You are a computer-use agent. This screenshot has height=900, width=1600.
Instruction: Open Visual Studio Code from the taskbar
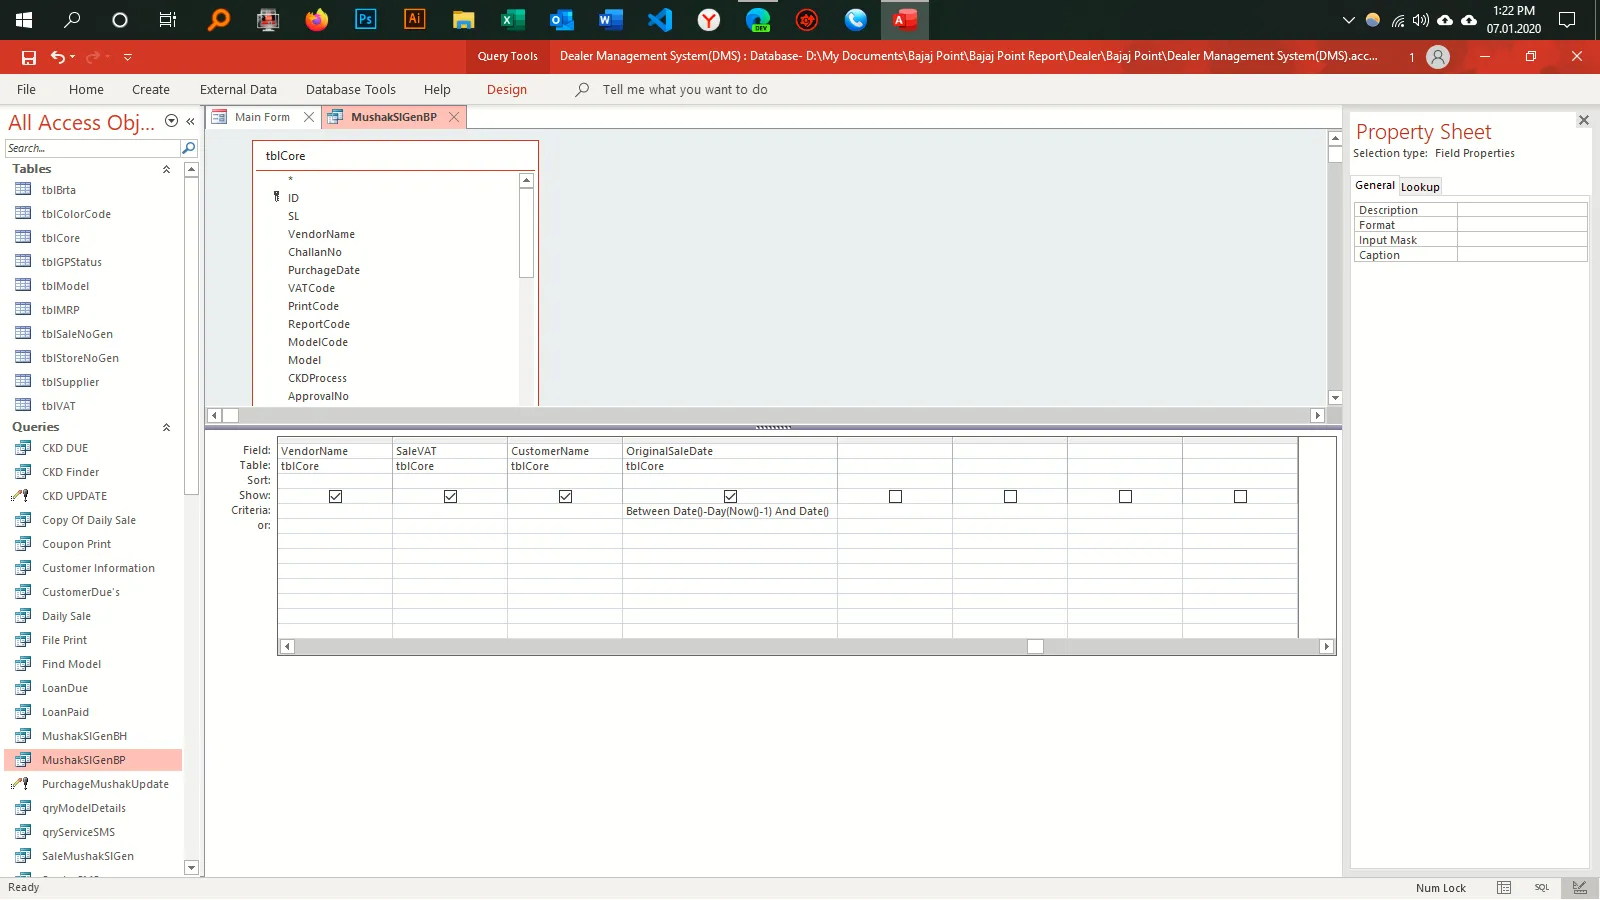pos(659,19)
